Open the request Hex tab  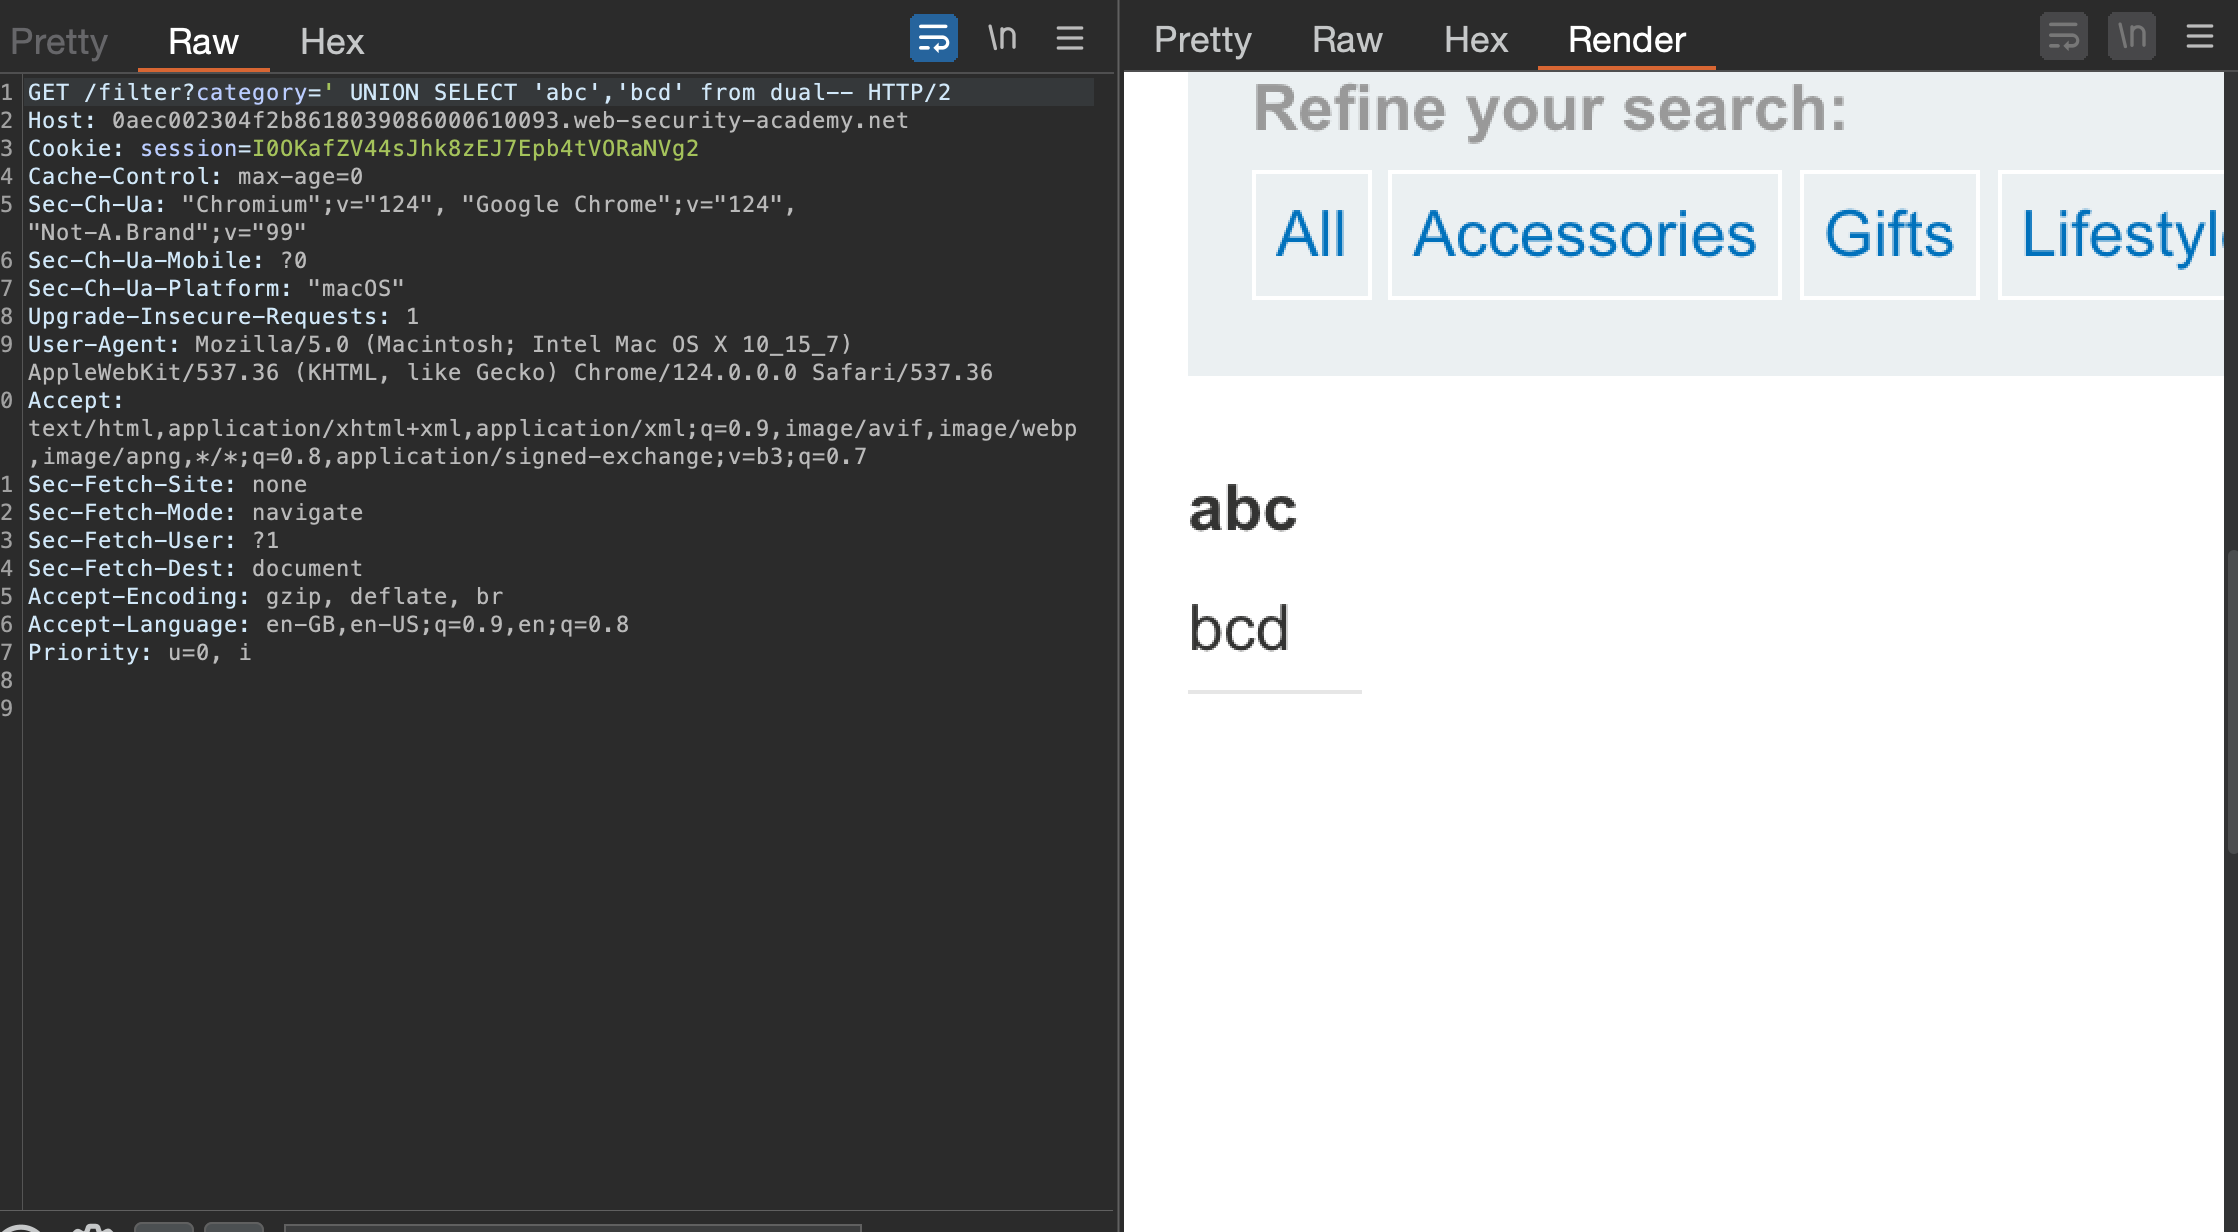[331, 41]
